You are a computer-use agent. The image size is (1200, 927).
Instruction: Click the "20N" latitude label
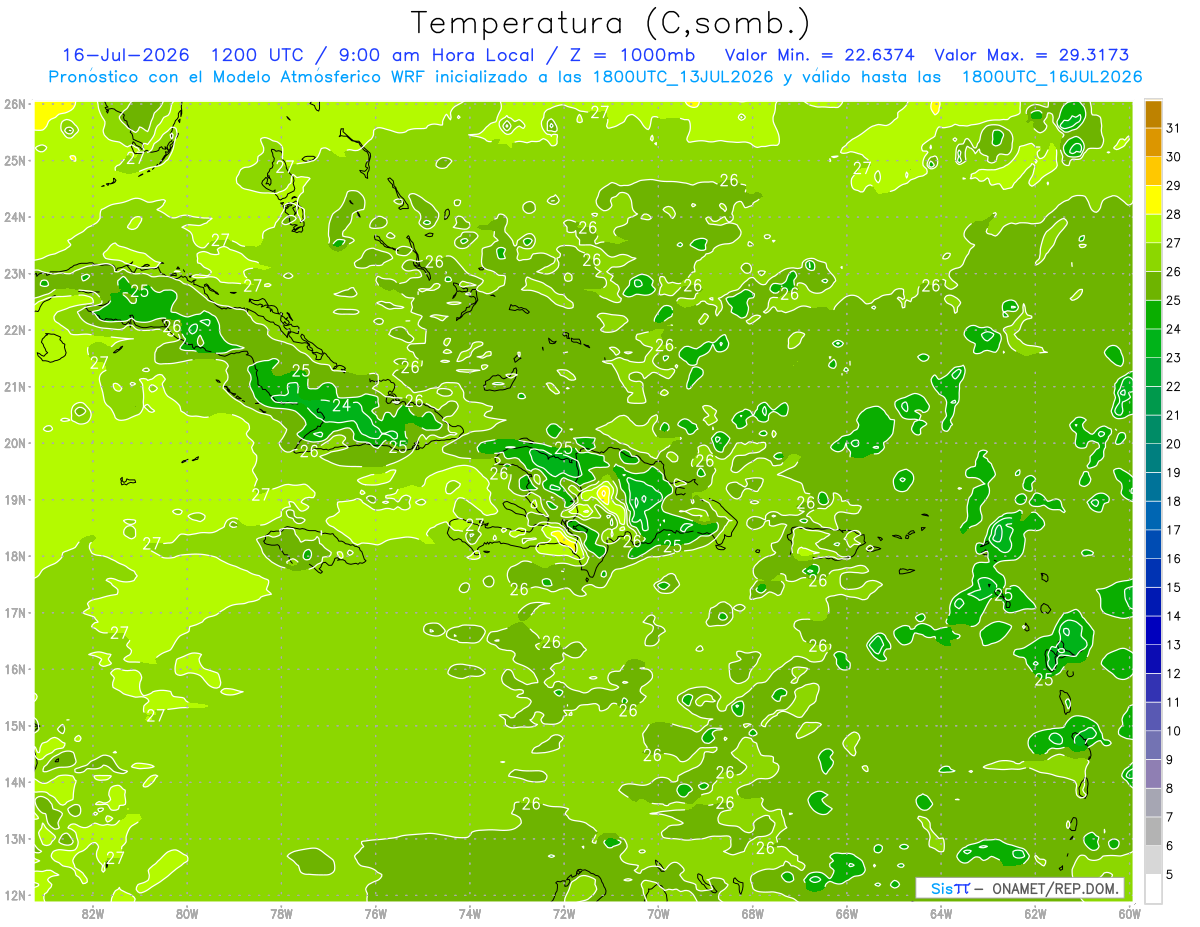15,443
